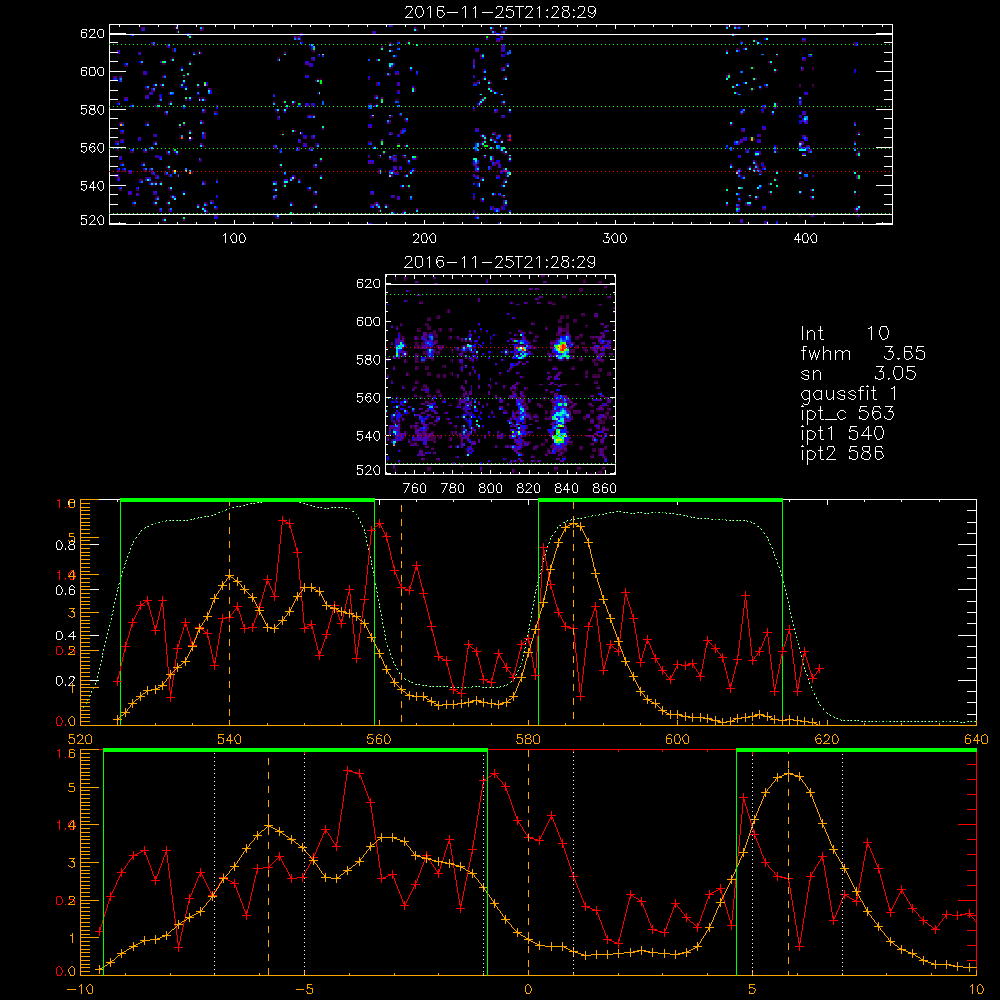The width and height of the screenshot is (1000, 1000).
Task: Click the timestamp title above the wide top panel
Action: click(500, 12)
